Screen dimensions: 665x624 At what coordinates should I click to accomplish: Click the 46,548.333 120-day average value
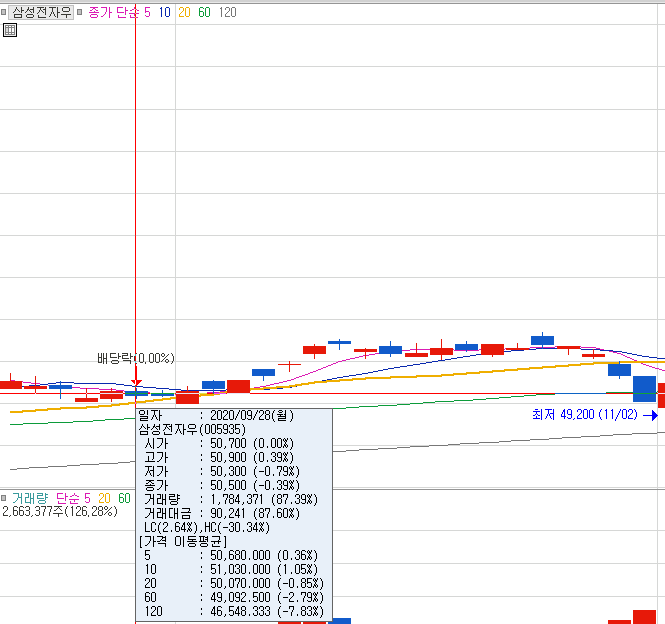coord(240,611)
